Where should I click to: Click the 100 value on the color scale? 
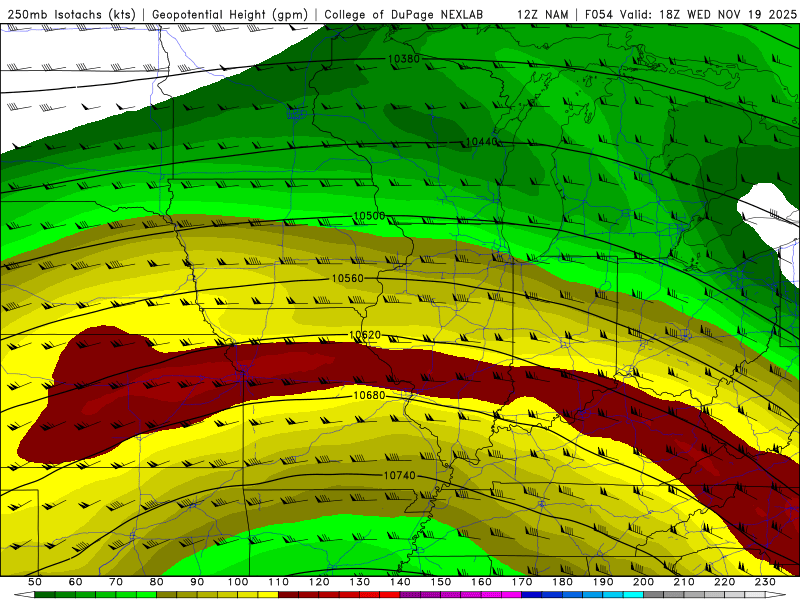click(x=238, y=582)
